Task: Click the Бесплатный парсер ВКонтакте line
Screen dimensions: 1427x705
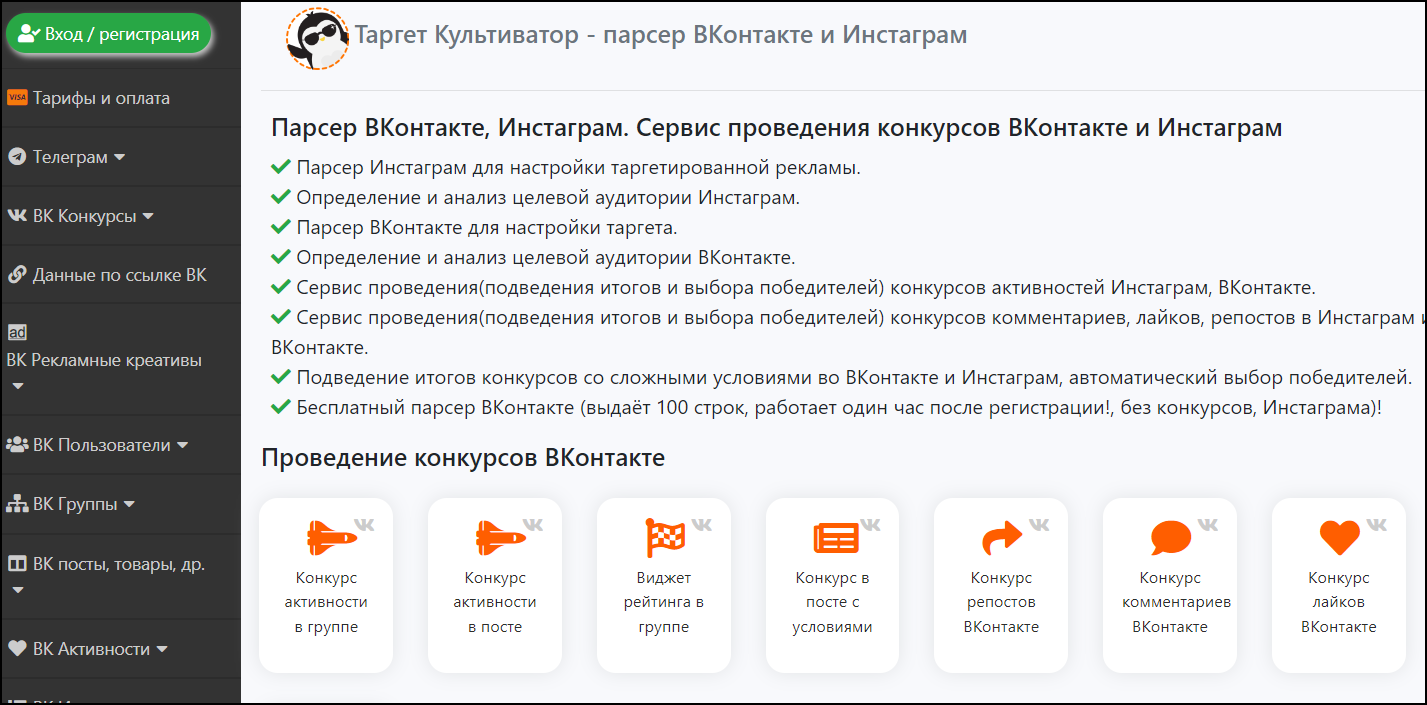Action: click(827, 408)
